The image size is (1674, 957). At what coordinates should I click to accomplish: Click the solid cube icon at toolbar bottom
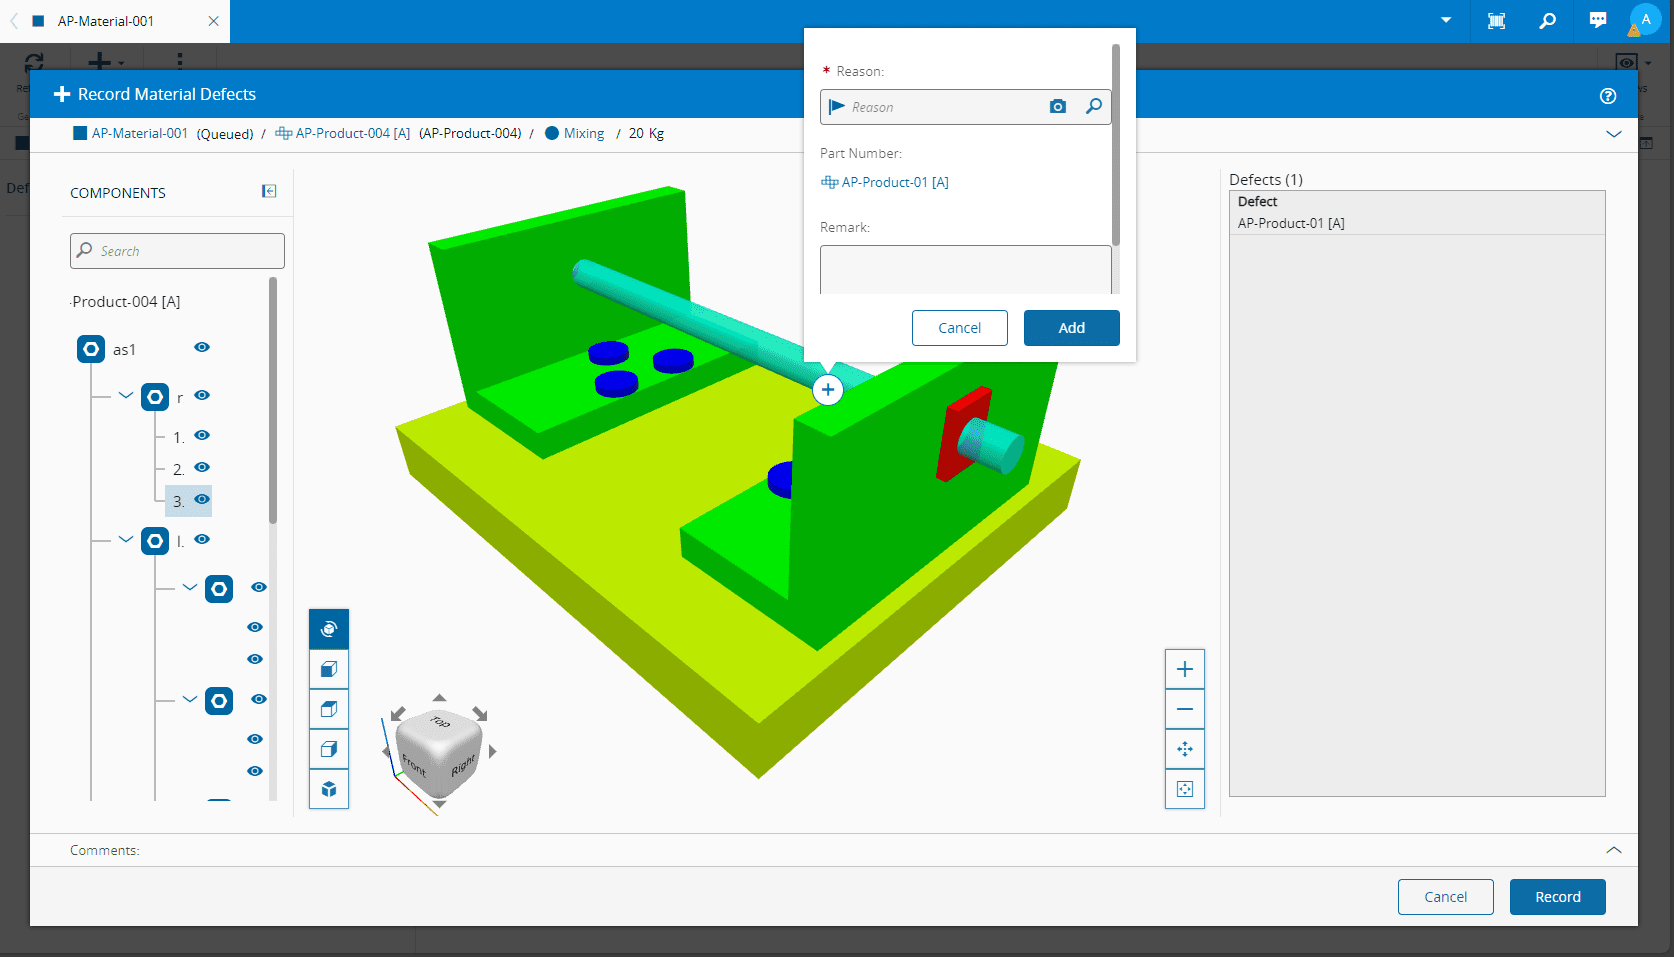coord(329,789)
